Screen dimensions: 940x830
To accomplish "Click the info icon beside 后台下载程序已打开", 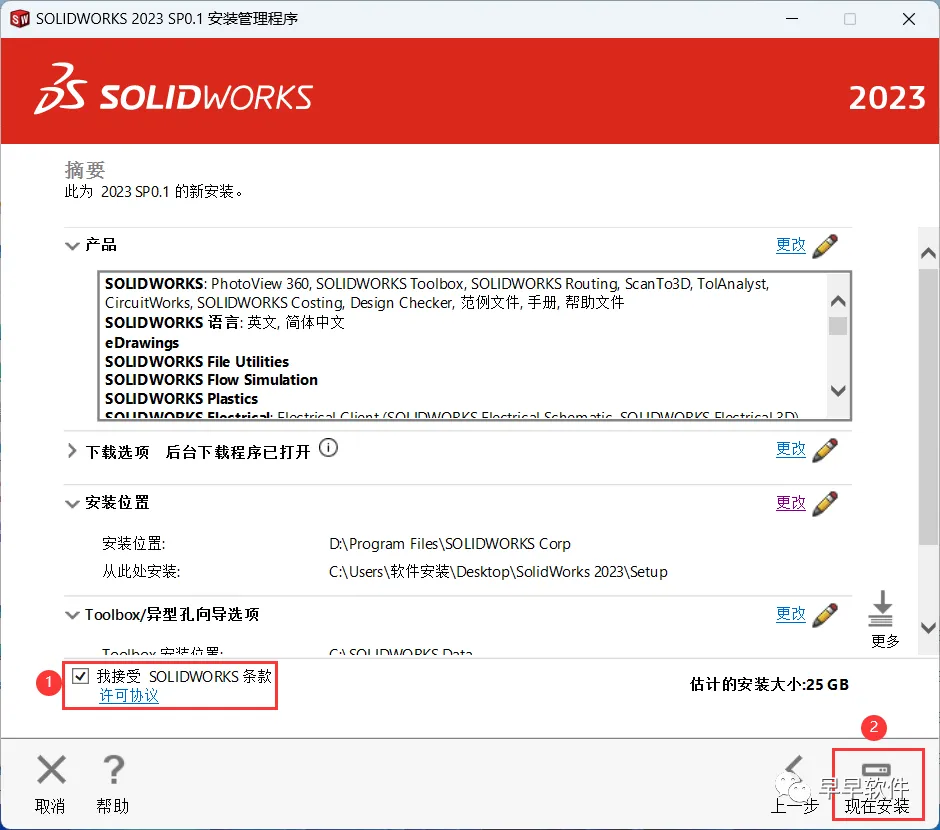I will point(328,448).
